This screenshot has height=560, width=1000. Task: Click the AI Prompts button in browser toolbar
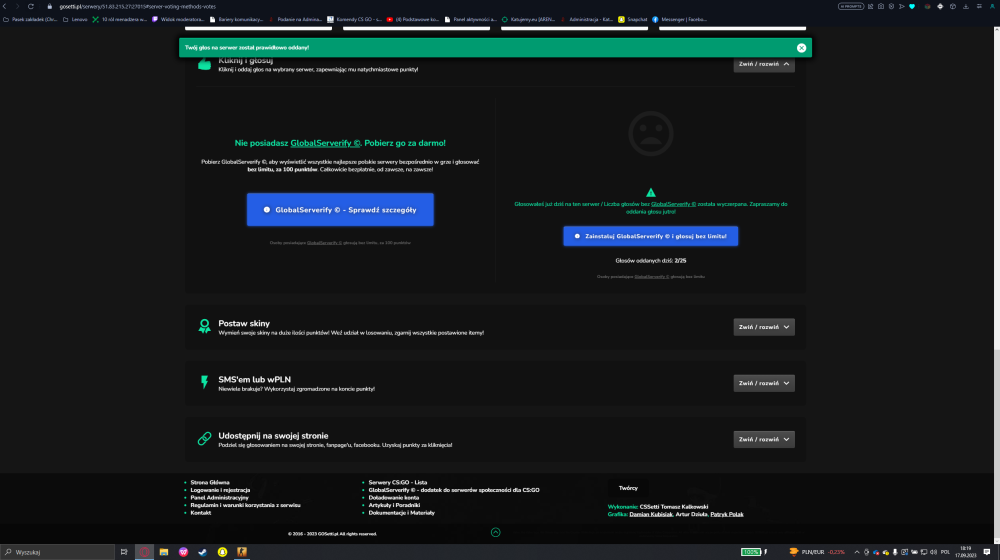851,6
